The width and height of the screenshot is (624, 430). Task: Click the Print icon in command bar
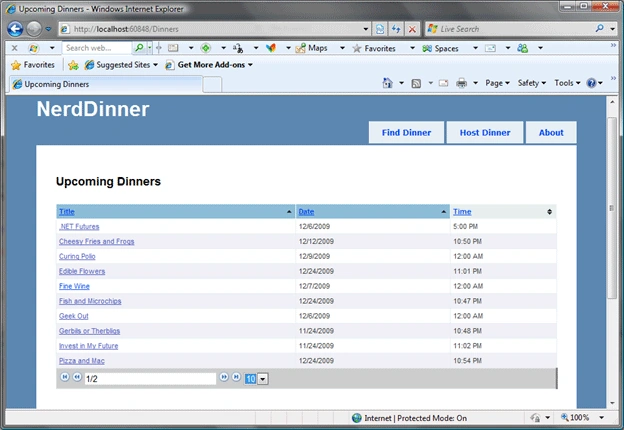461,83
